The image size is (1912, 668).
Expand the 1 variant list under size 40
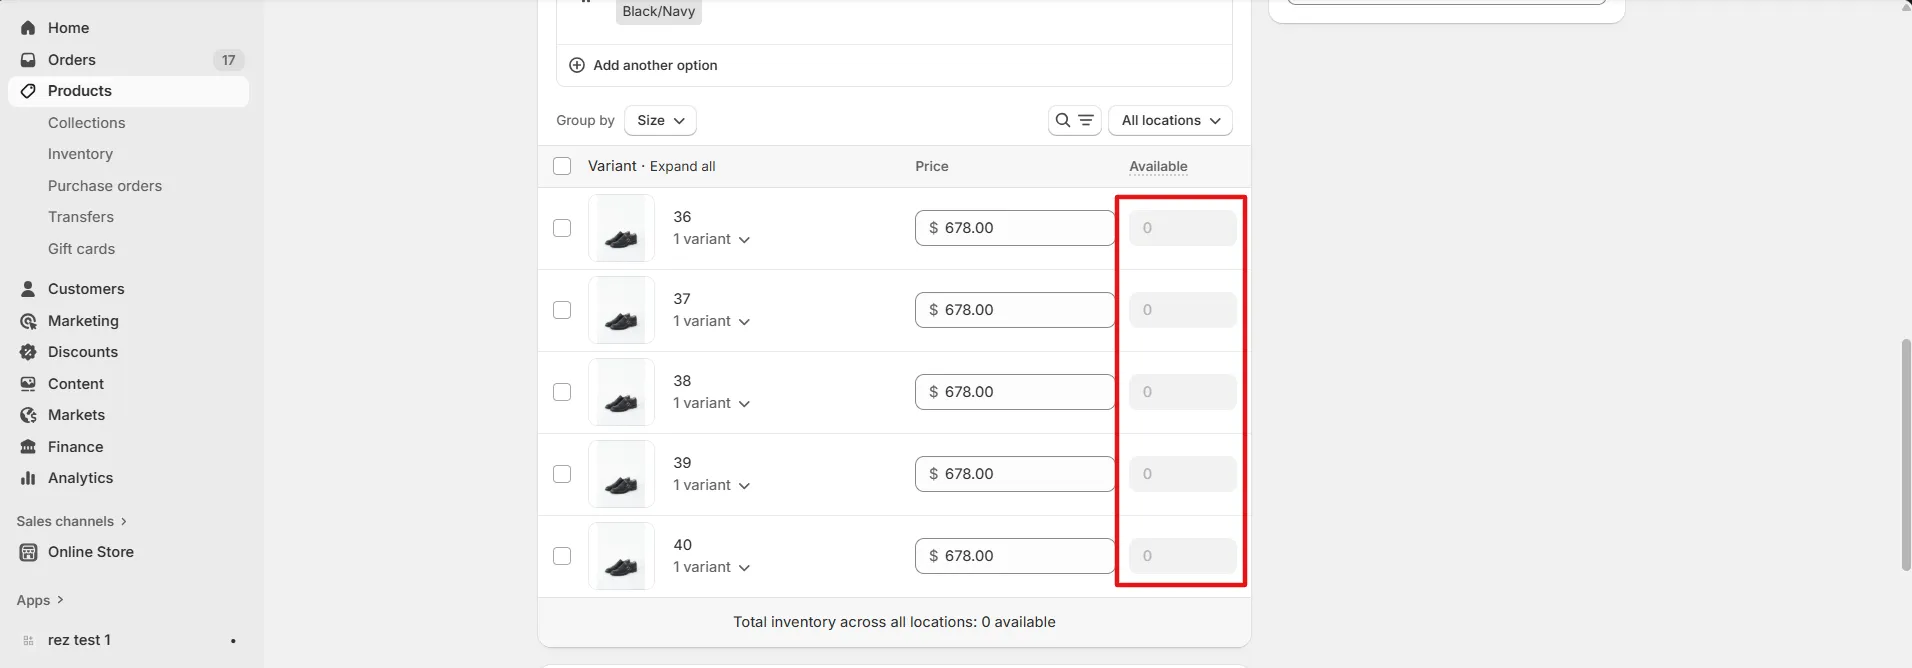[x=711, y=567]
